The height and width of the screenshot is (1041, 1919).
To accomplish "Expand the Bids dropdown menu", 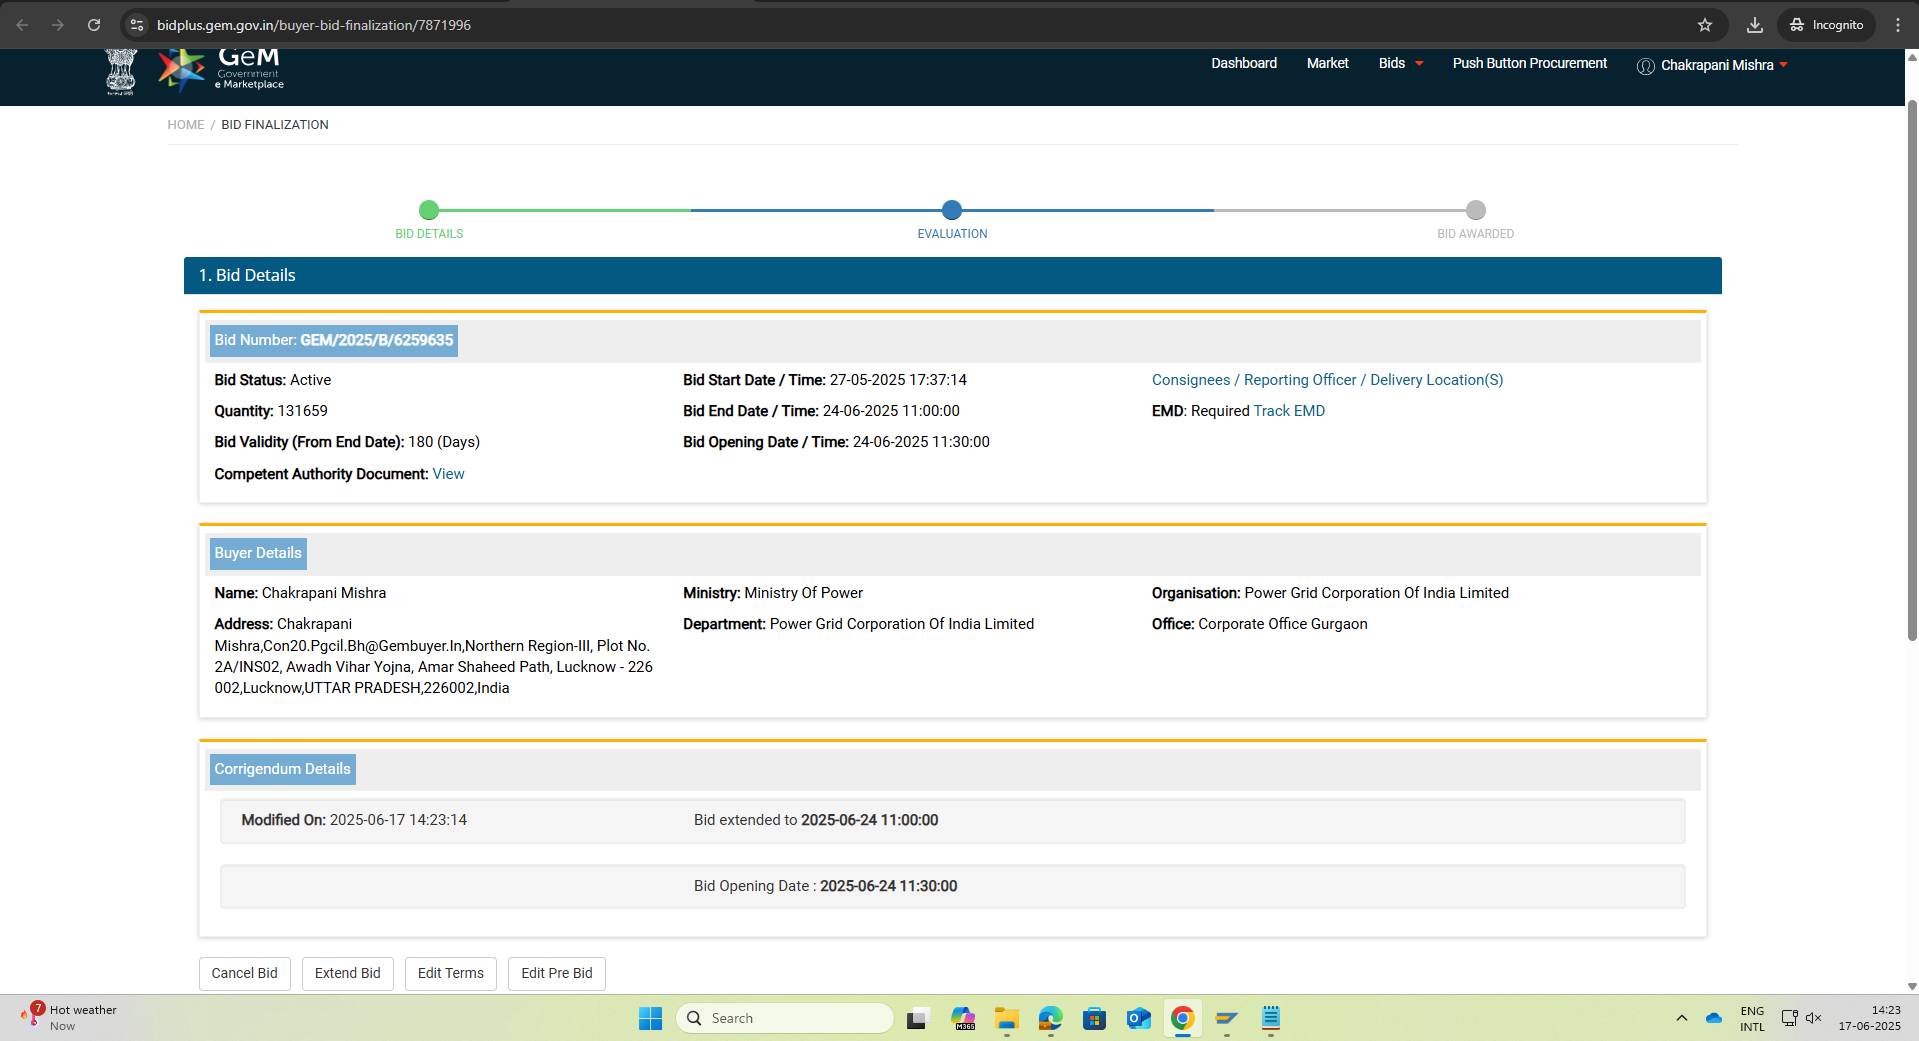I will [1400, 63].
